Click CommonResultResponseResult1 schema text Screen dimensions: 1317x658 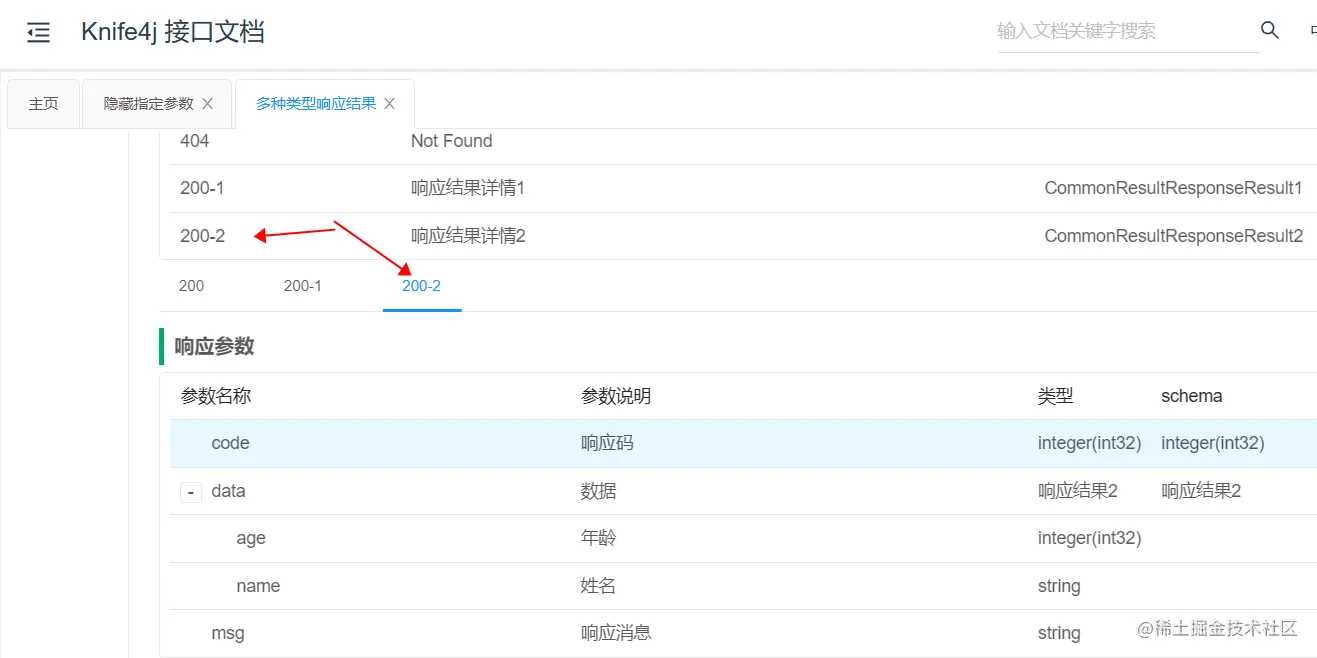click(x=1174, y=188)
